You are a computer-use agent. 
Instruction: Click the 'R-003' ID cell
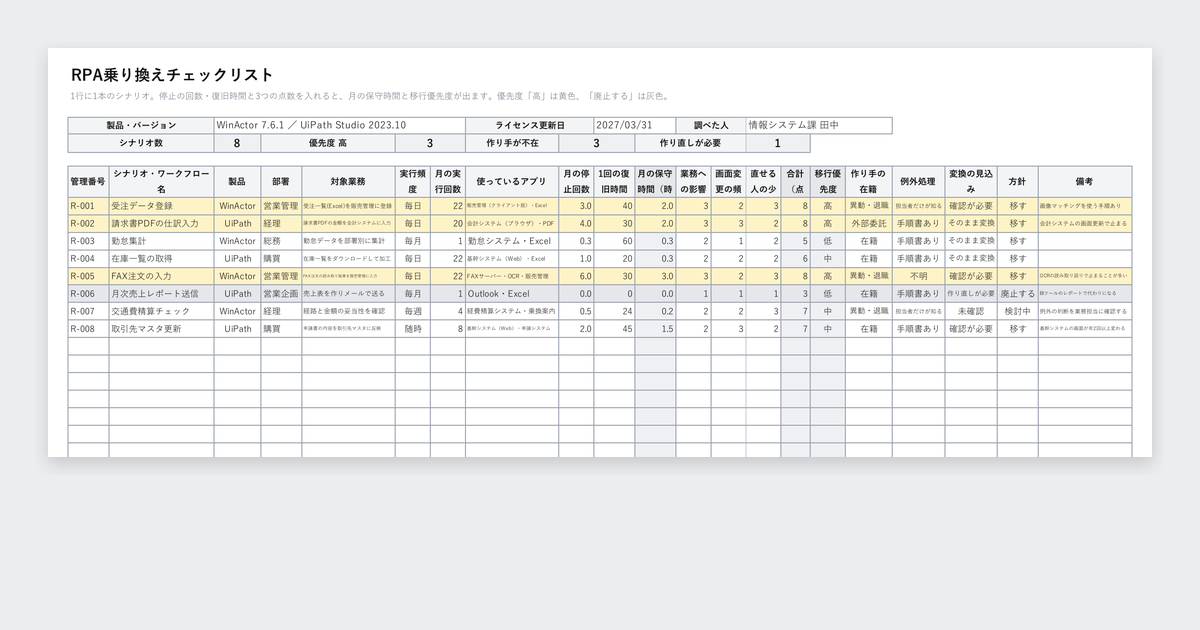click(88, 241)
